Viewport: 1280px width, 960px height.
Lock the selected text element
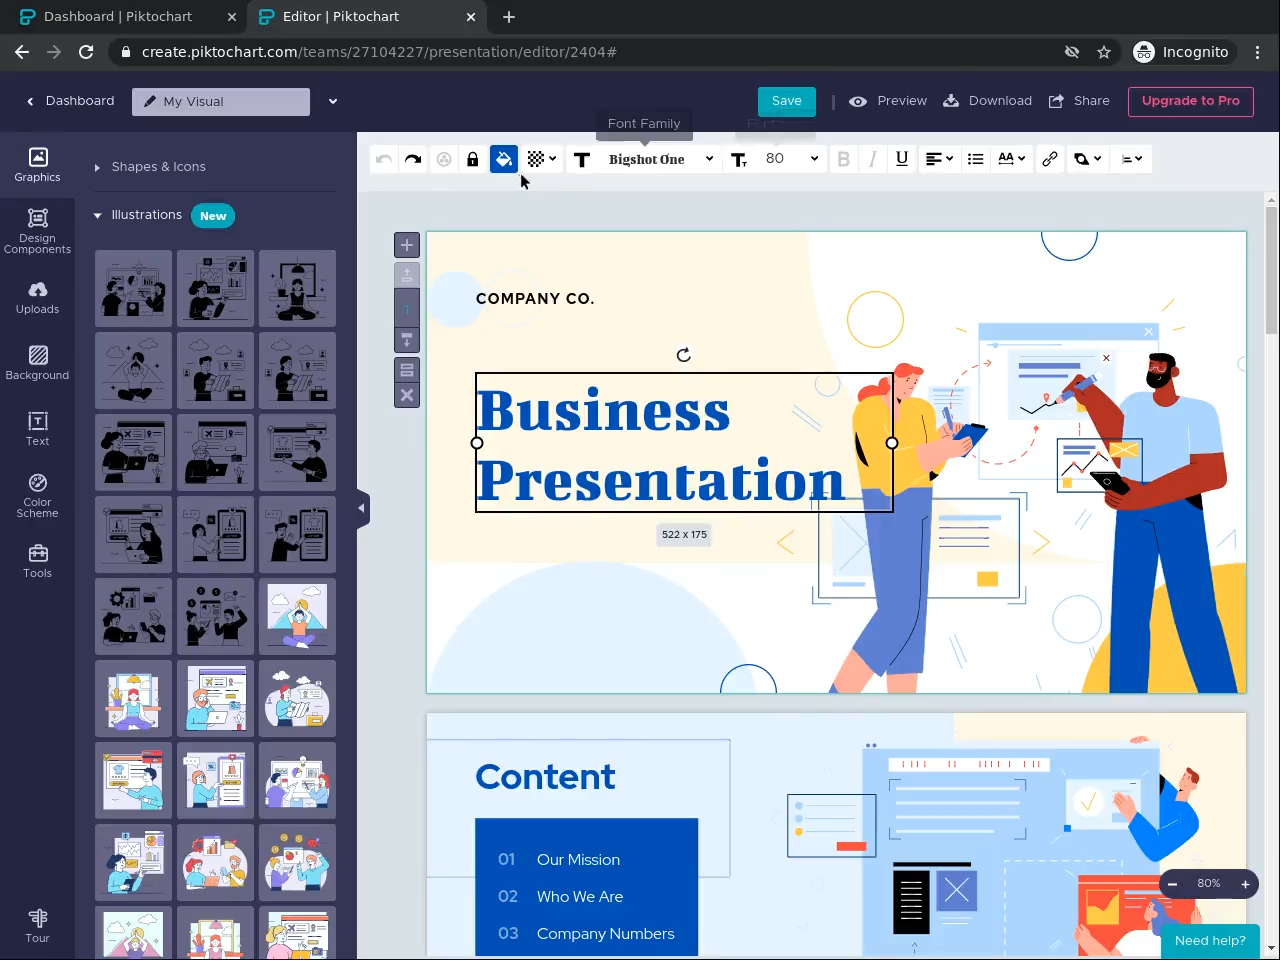point(473,159)
